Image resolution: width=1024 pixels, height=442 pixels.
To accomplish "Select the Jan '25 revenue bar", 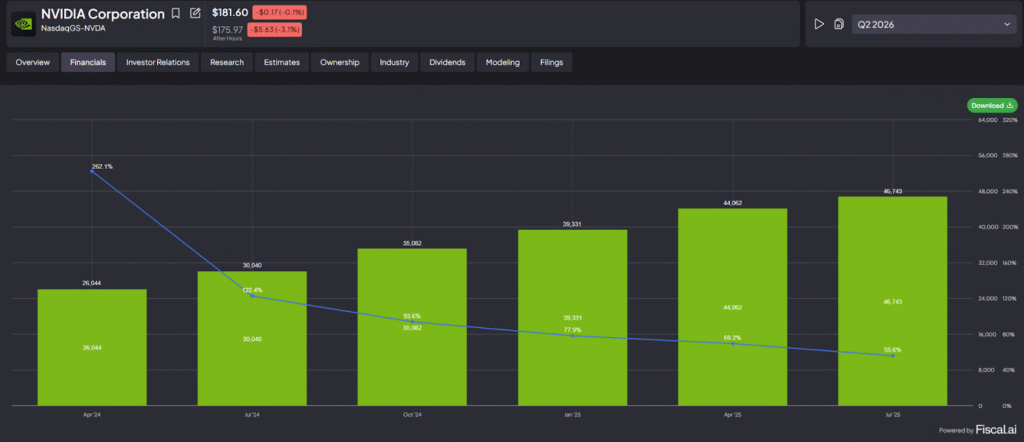I will point(572,317).
